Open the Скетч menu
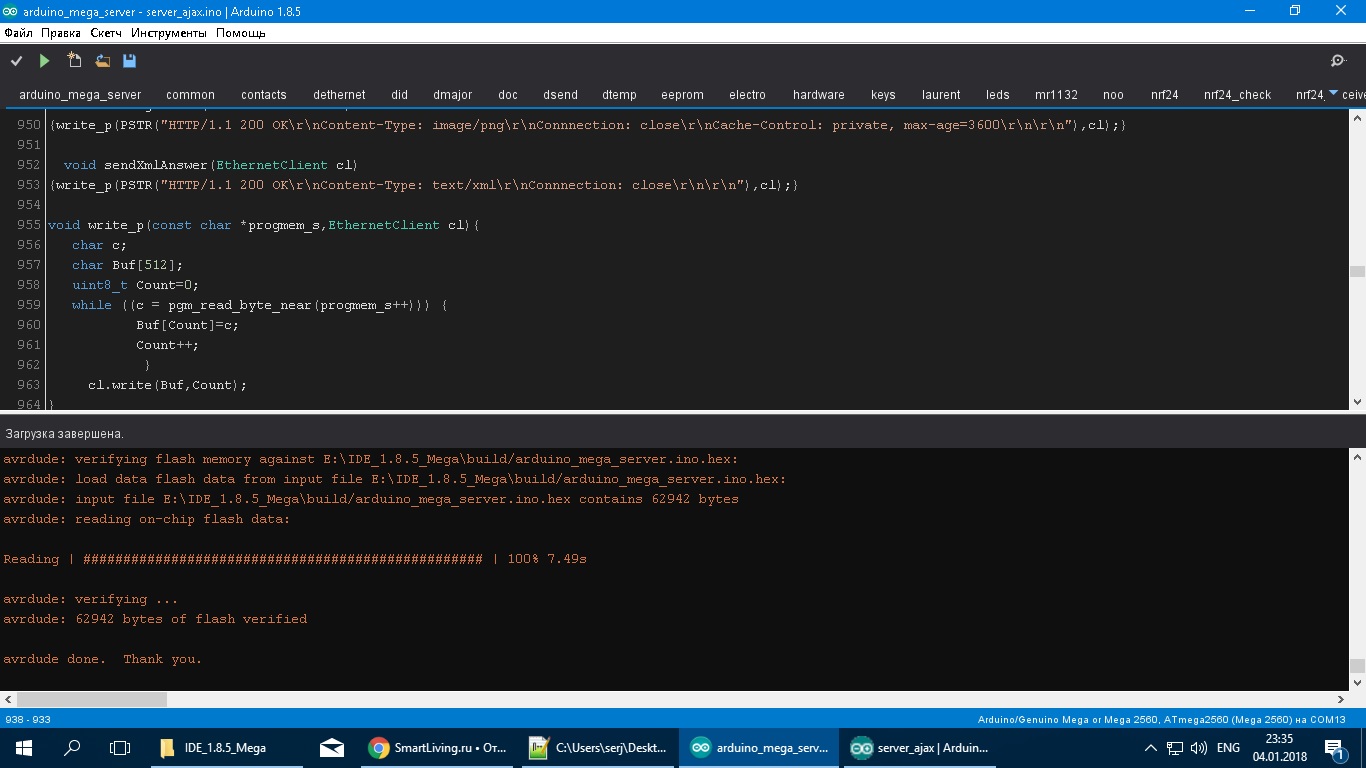Image resolution: width=1366 pixels, height=768 pixels. pyautogui.click(x=106, y=33)
